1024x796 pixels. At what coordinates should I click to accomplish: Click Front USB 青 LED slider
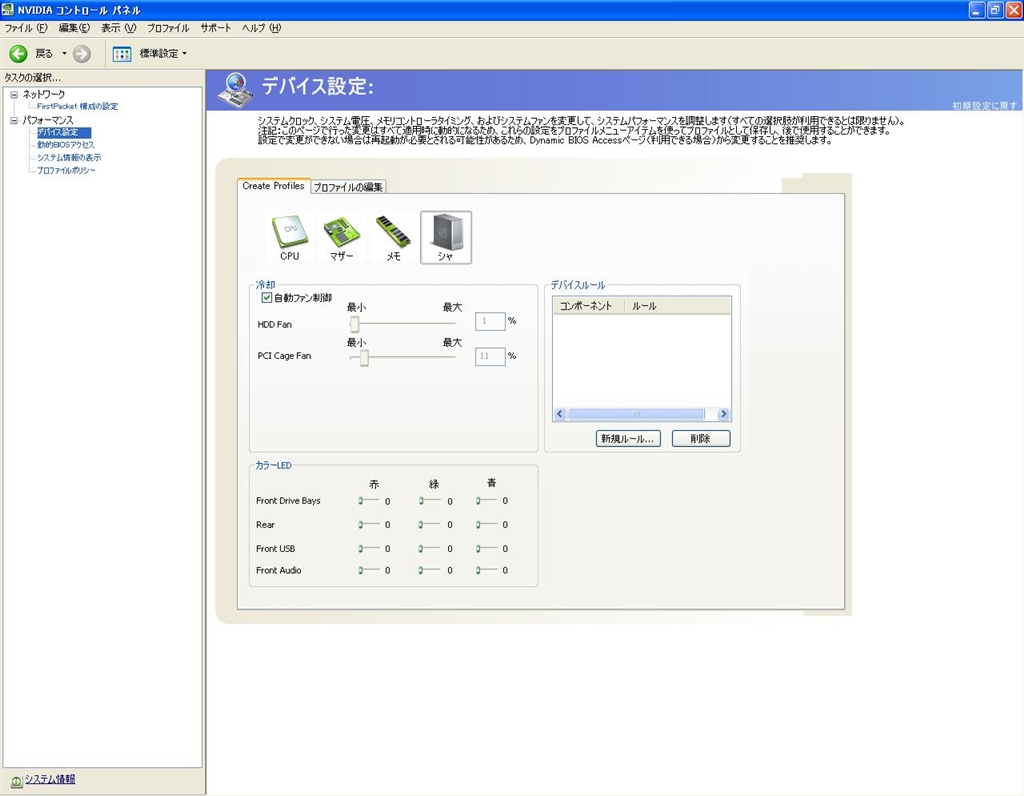487,549
